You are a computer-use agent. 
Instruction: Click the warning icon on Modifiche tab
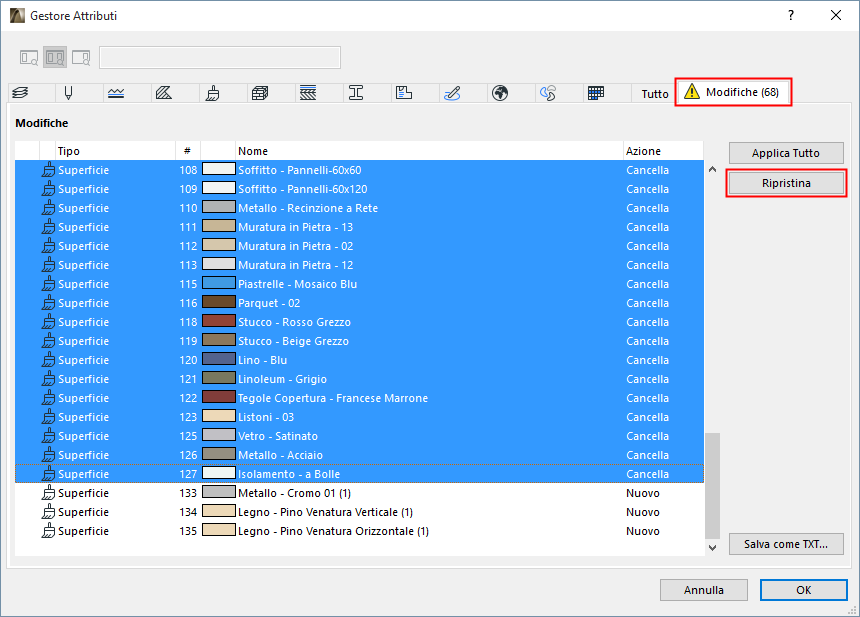point(692,91)
